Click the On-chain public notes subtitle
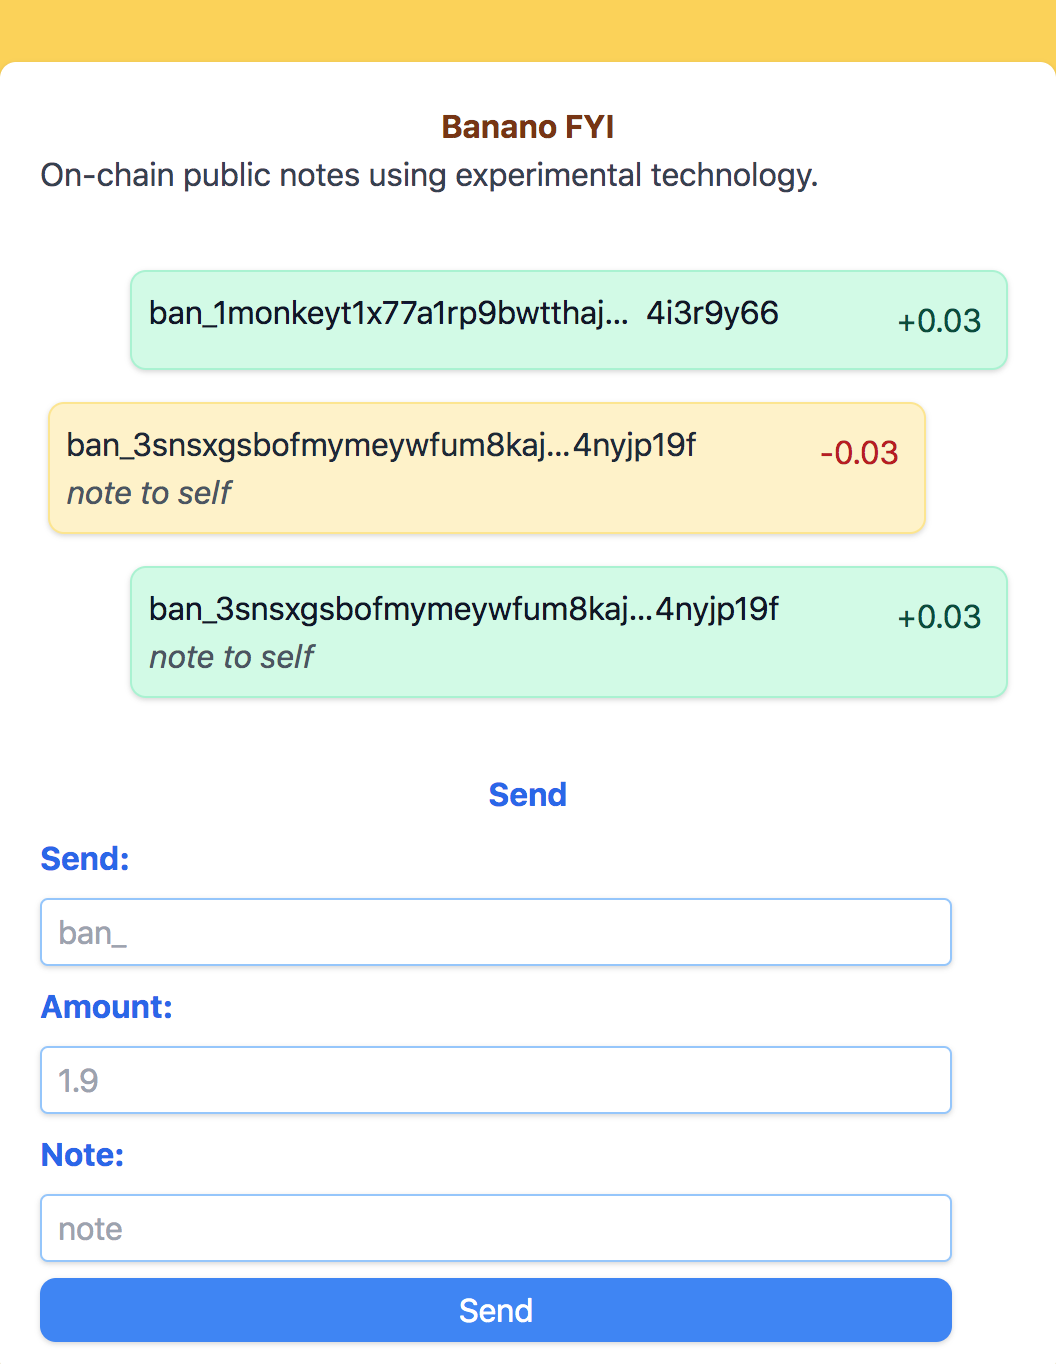This screenshot has height=1364, width=1056. click(x=429, y=175)
